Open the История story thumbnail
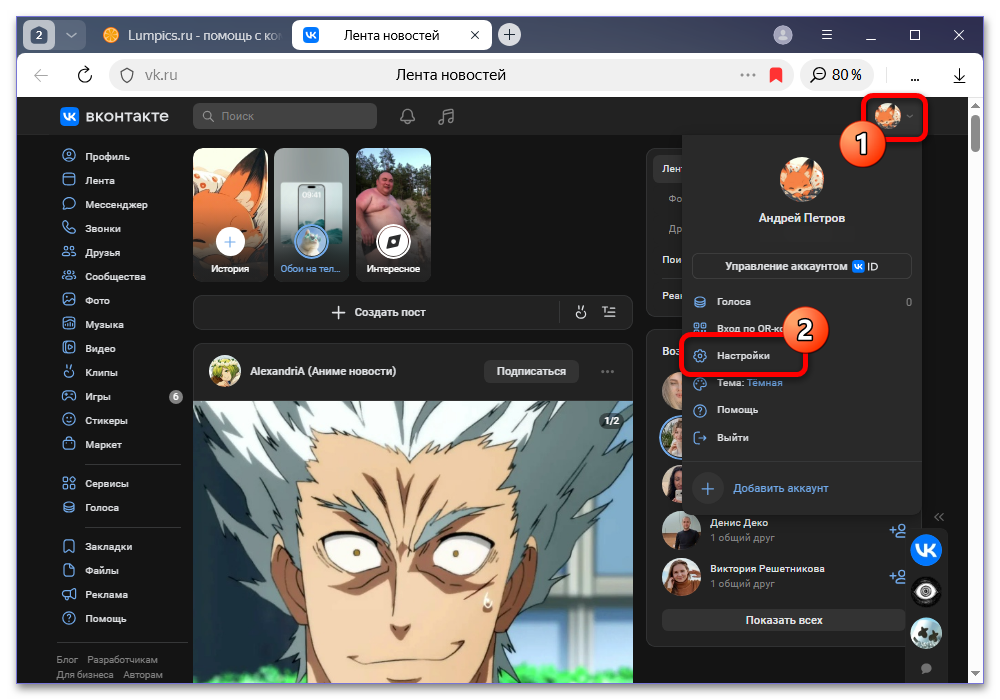 tap(230, 214)
